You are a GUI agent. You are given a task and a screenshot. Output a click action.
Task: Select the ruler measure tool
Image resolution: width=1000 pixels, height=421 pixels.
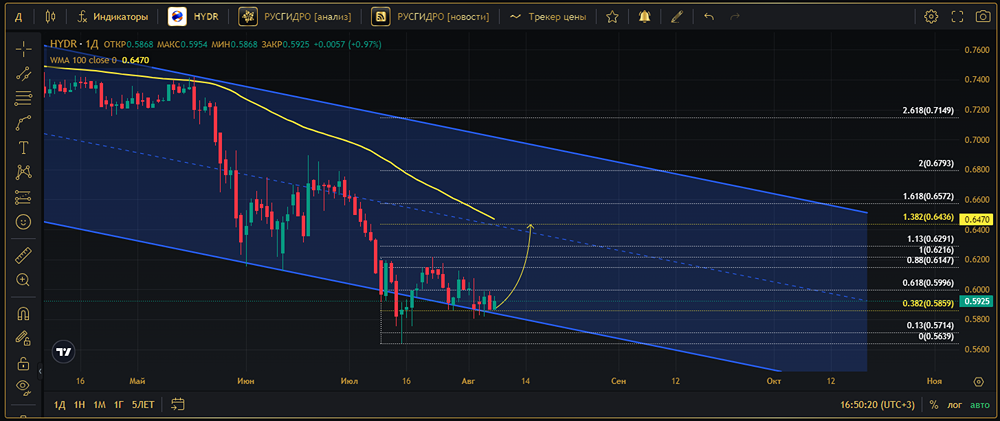tap(24, 254)
